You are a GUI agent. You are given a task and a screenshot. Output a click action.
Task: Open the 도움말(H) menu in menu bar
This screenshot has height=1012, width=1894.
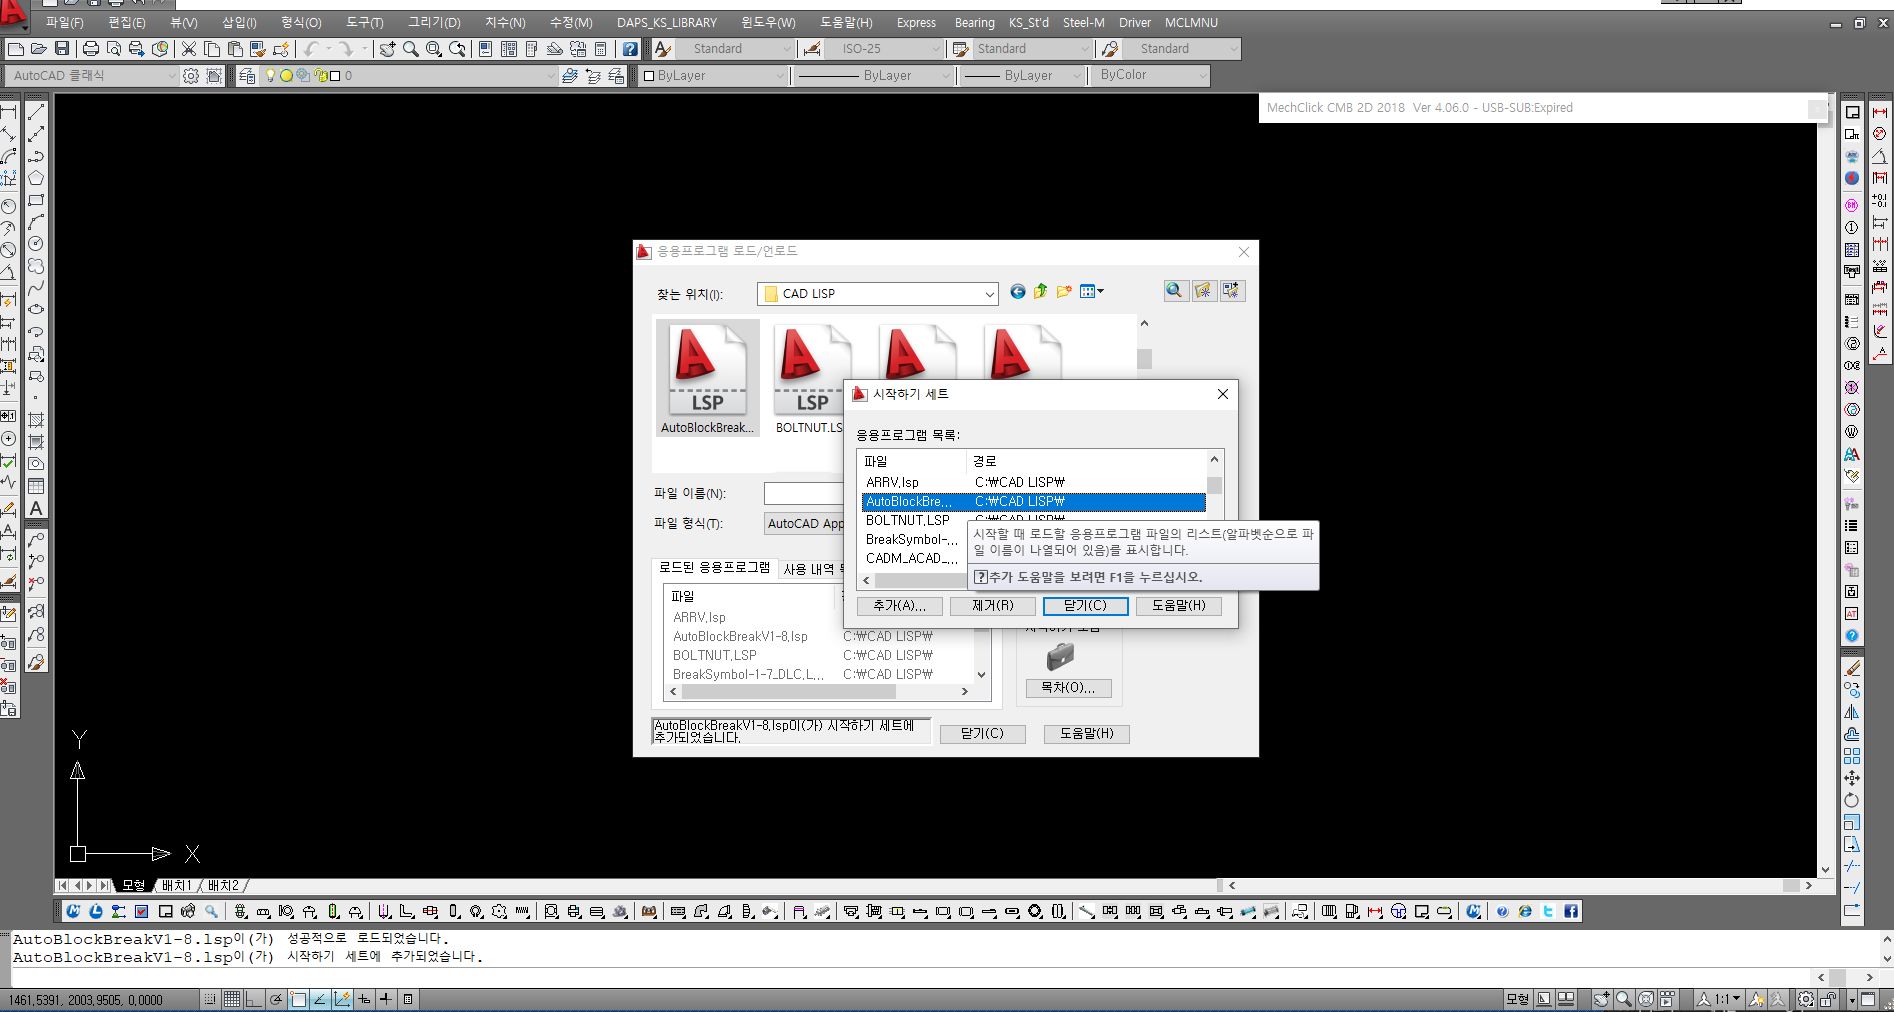pyautogui.click(x=846, y=22)
